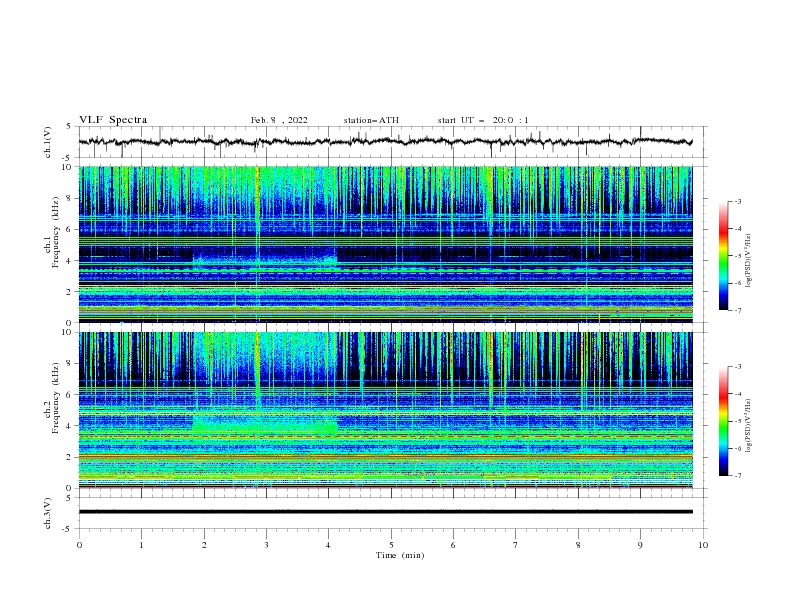Click the "-5" tick on ch.1 color bar

pos(738,256)
